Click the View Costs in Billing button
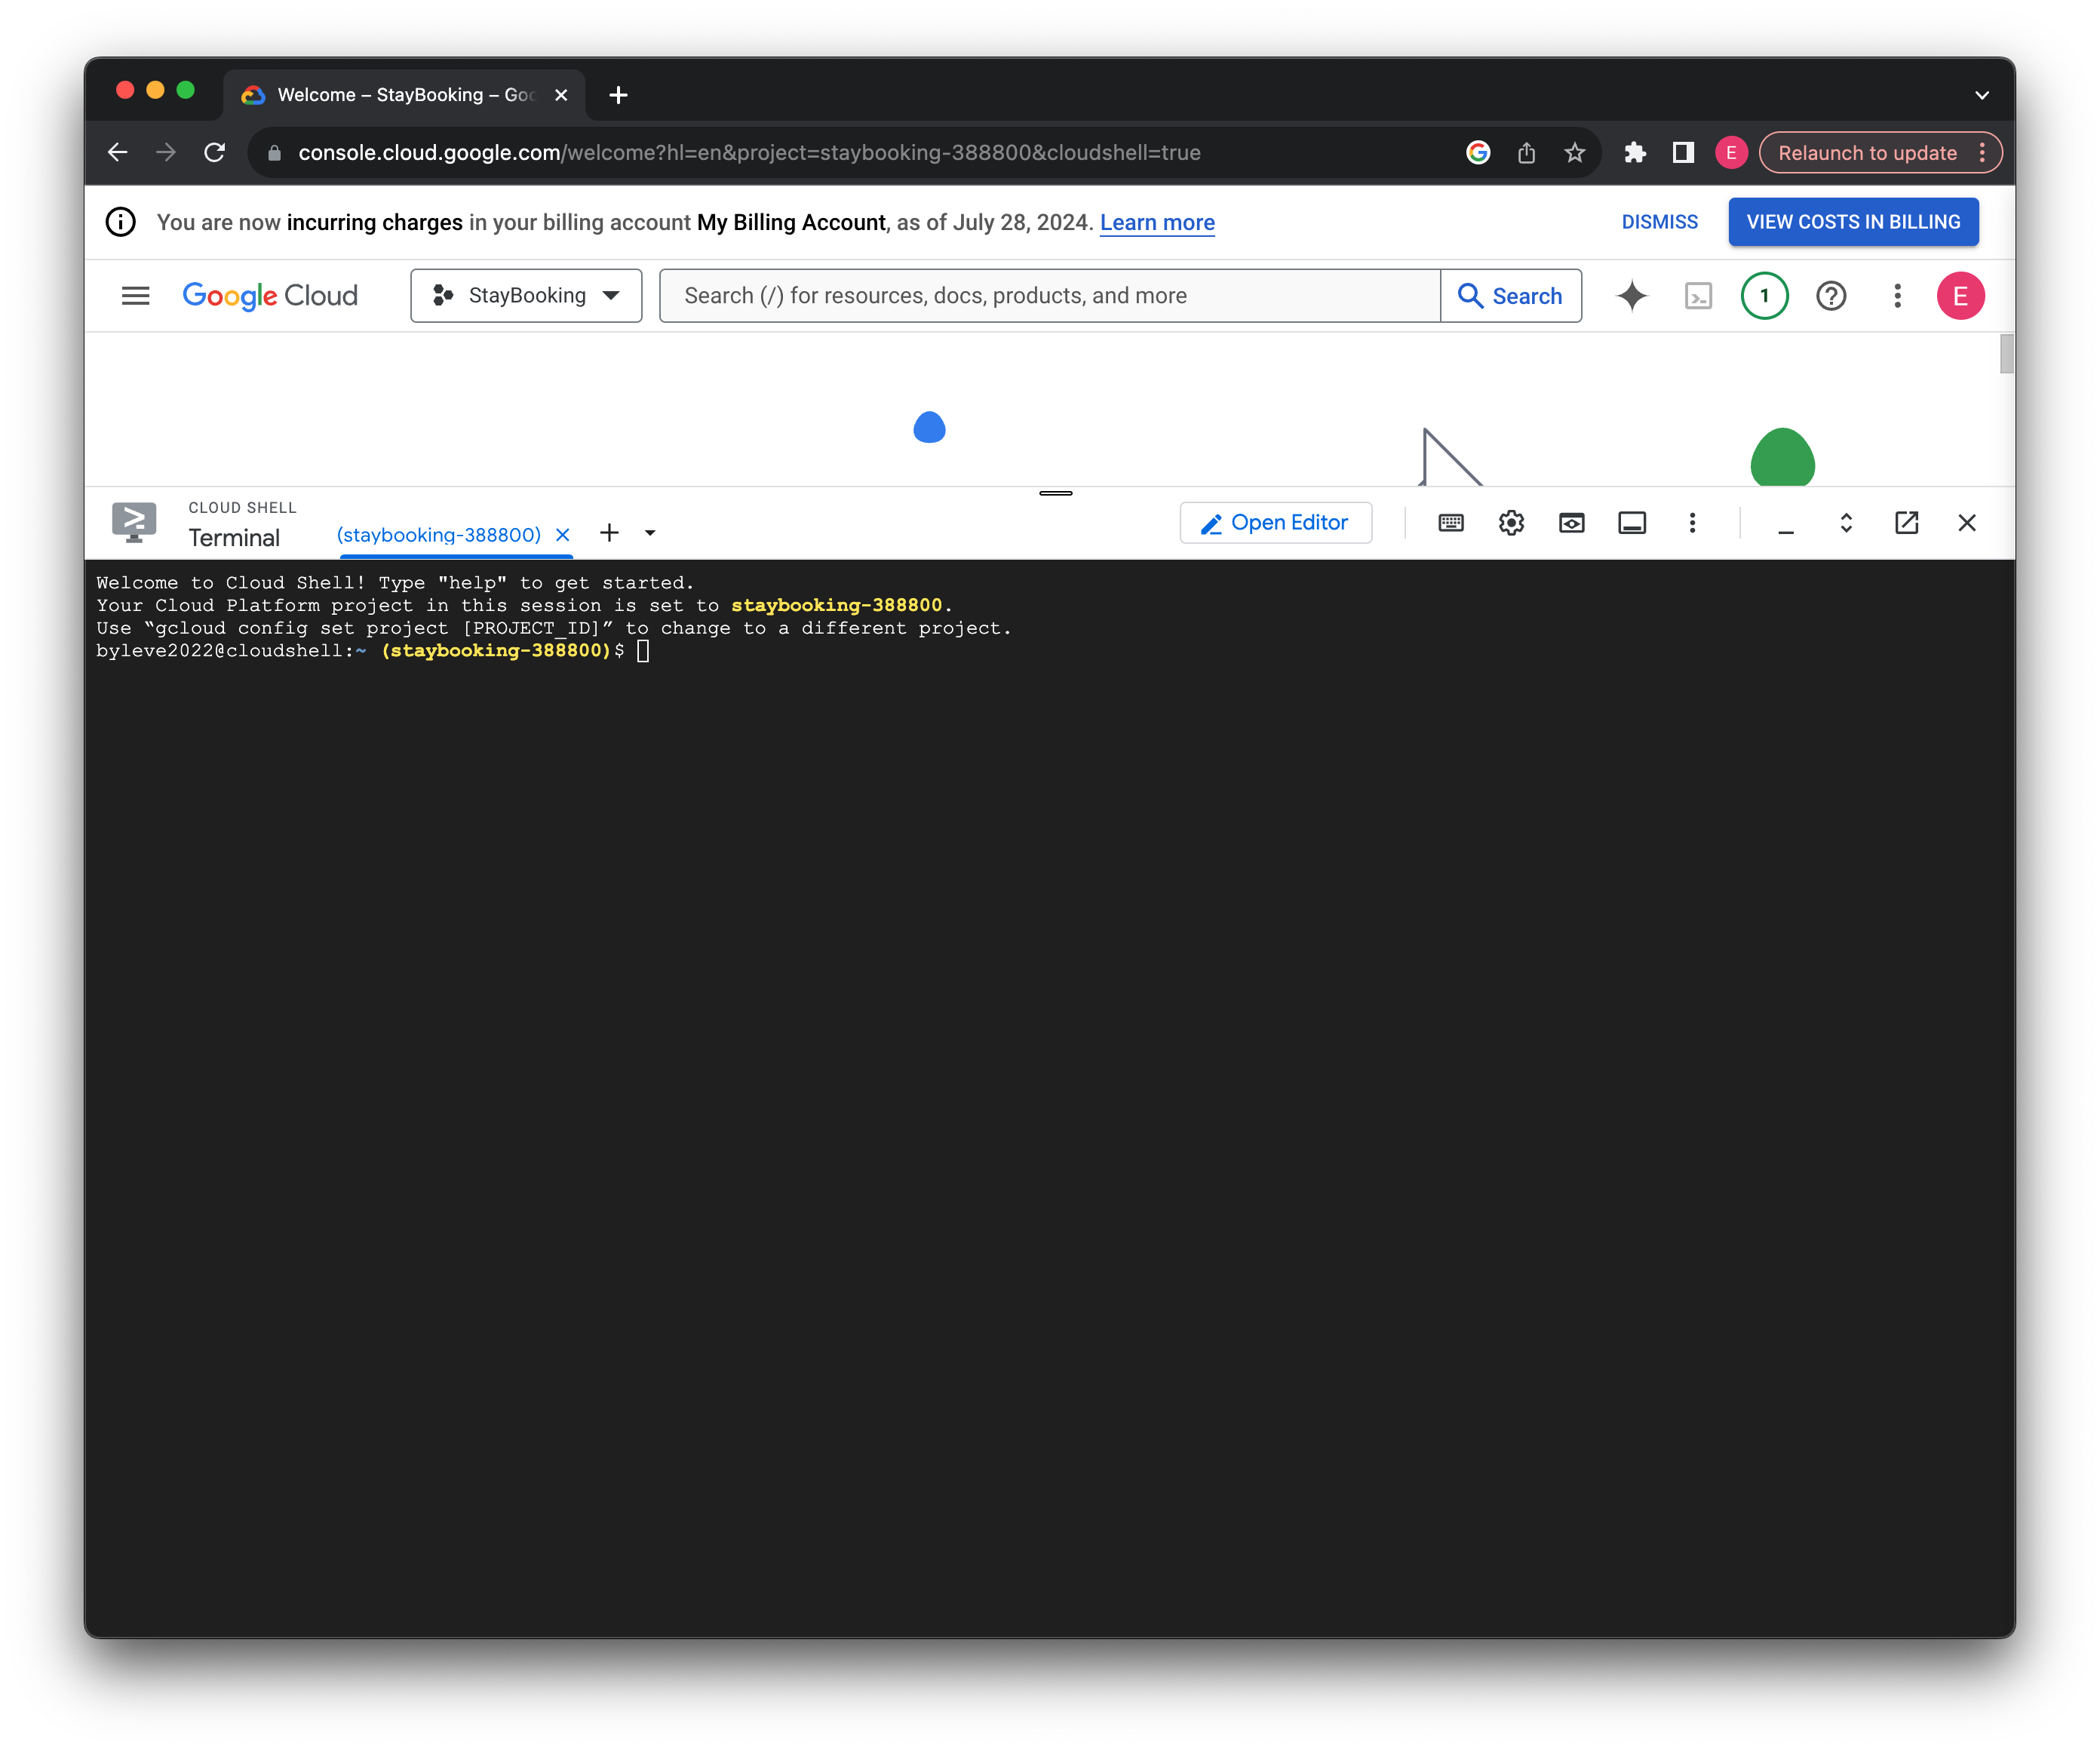Viewport: 2100px width, 1750px height. click(1853, 222)
